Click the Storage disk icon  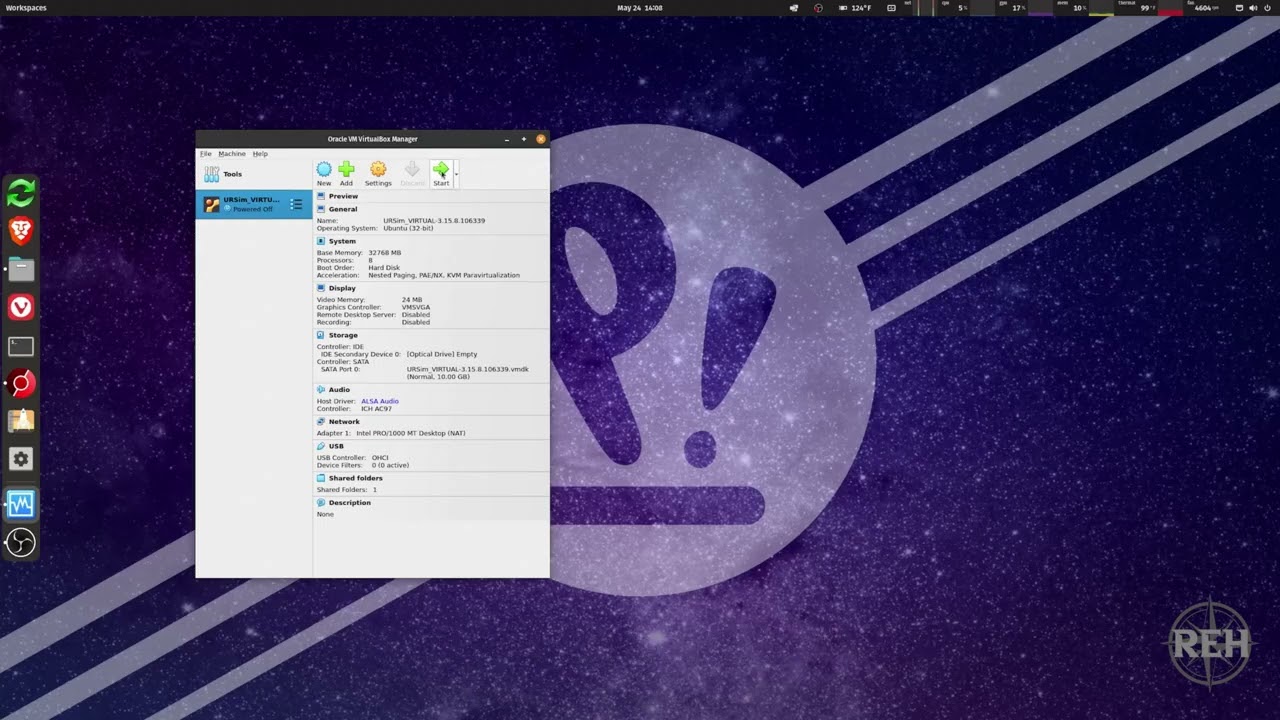(321, 335)
